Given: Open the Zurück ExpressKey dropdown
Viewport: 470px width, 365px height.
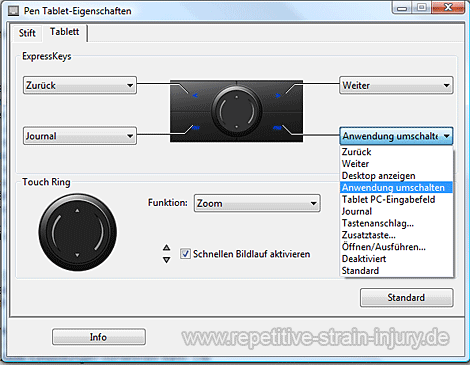Looking at the screenshot, I should (x=80, y=85).
